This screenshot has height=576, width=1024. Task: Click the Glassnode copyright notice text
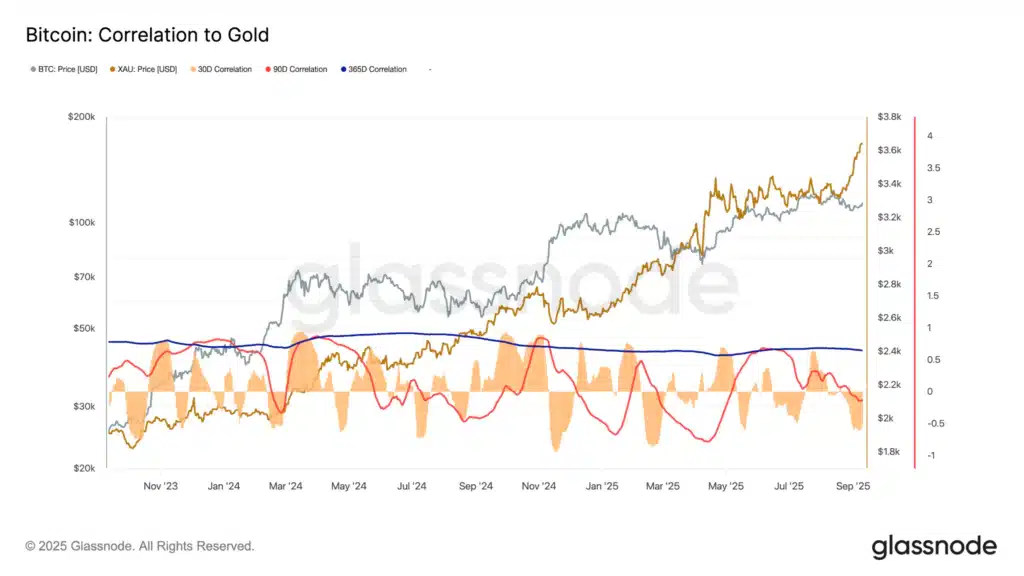pos(140,546)
